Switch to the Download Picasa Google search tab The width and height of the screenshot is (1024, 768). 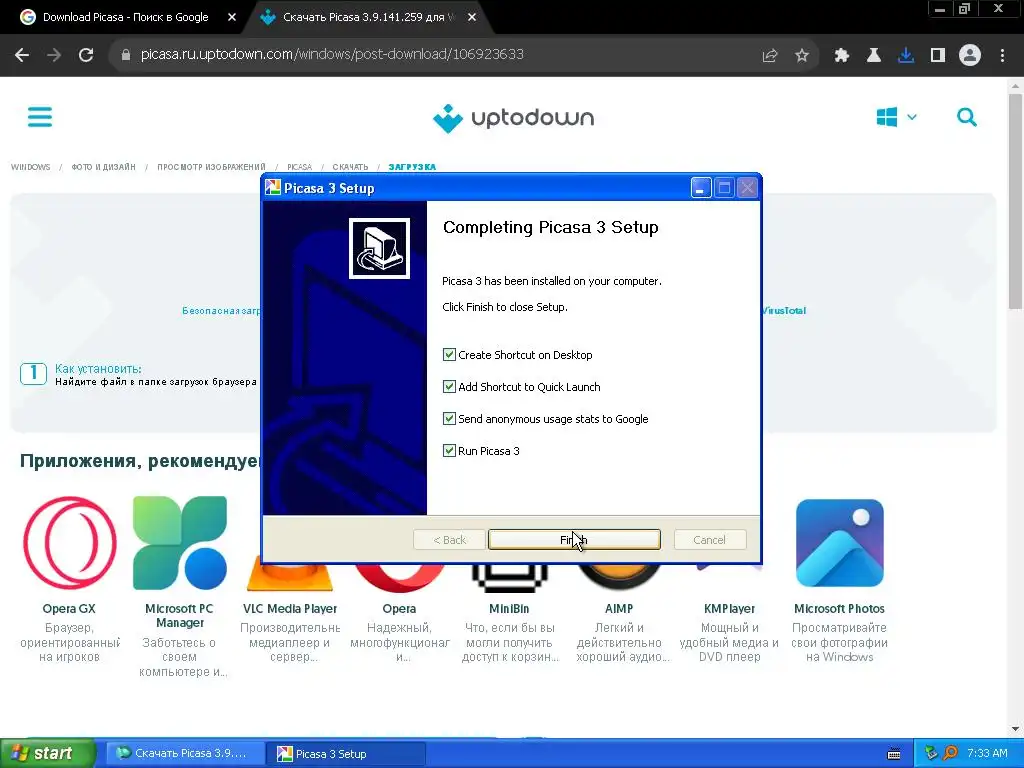[x=125, y=17]
